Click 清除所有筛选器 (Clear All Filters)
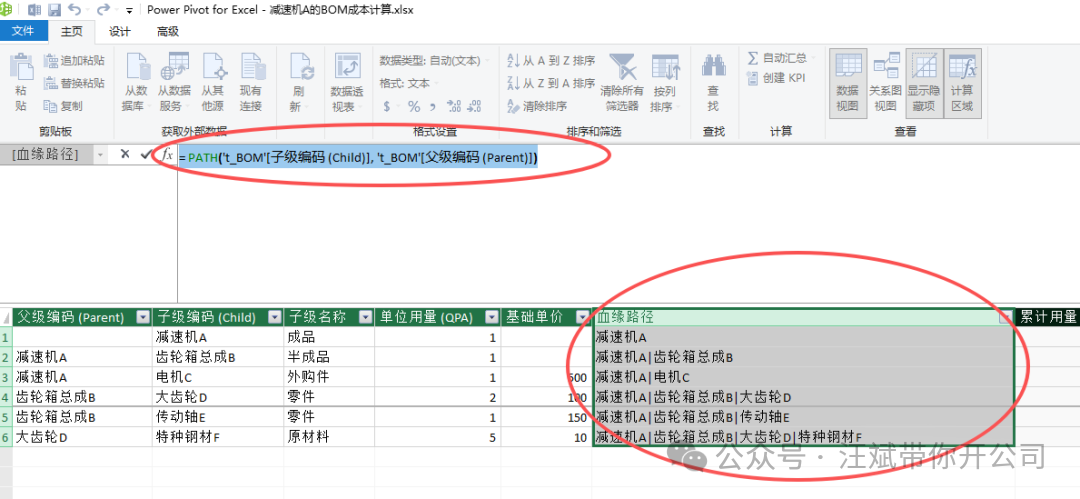The width and height of the screenshot is (1080, 499). click(622, 80)
